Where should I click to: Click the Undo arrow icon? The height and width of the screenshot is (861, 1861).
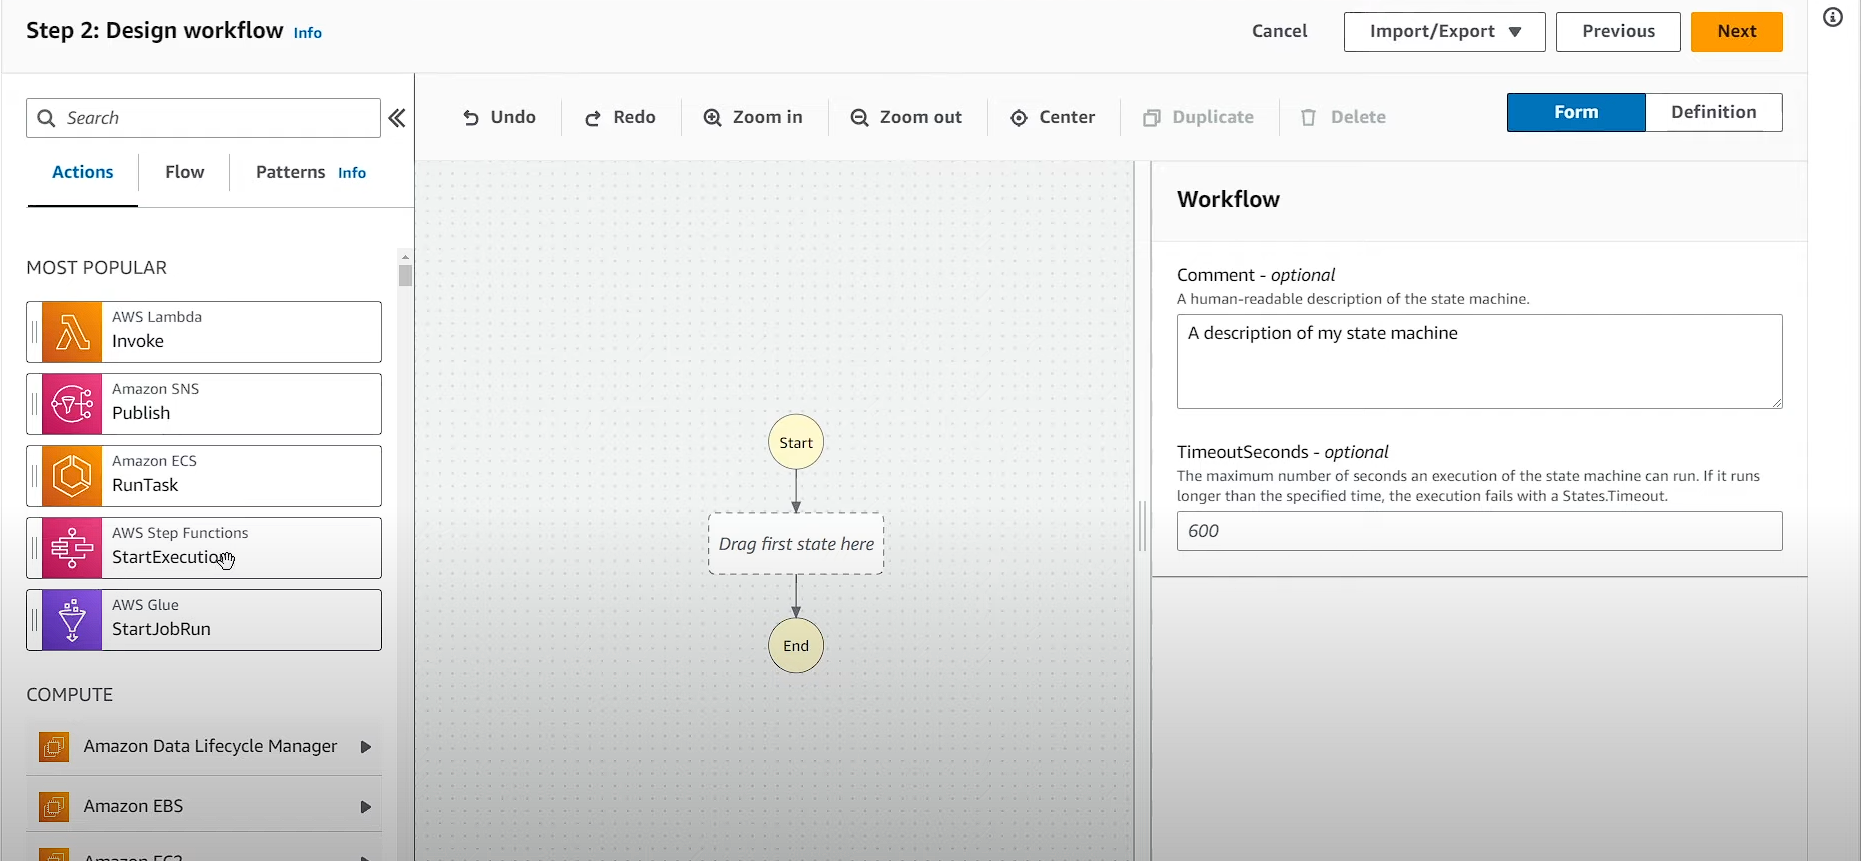471,118
